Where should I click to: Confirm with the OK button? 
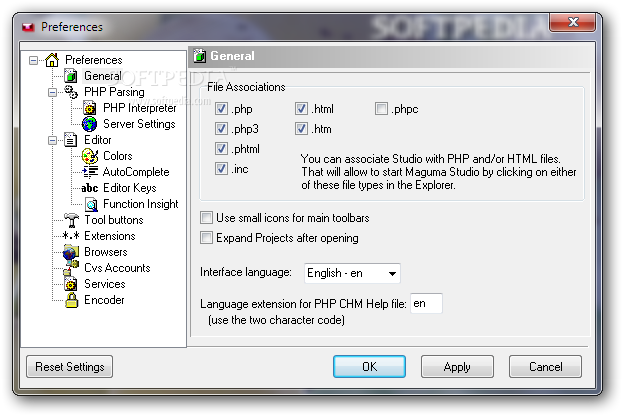[x=369, y=366]
